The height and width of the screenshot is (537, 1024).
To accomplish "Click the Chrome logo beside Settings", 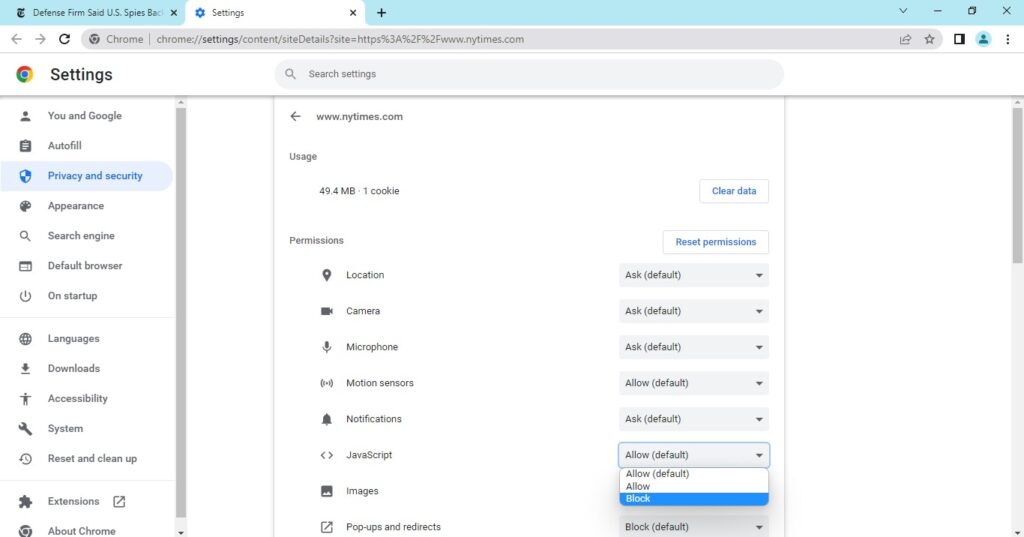I will [x=25, y=74].
